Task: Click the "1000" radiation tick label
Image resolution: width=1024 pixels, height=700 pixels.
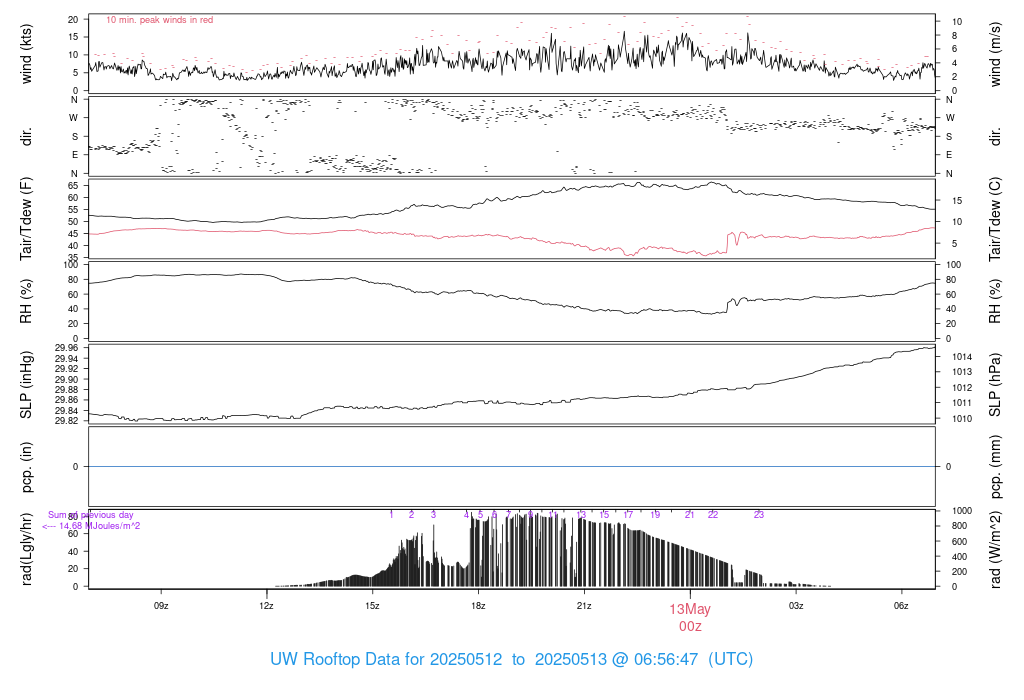Action: [x=962, y=511]
